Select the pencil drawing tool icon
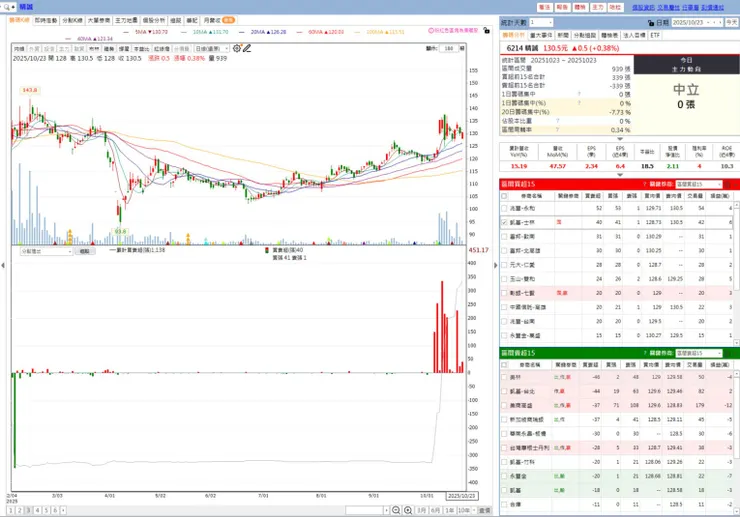Viewport: 740px width, 517px height. tap(247, 48)
